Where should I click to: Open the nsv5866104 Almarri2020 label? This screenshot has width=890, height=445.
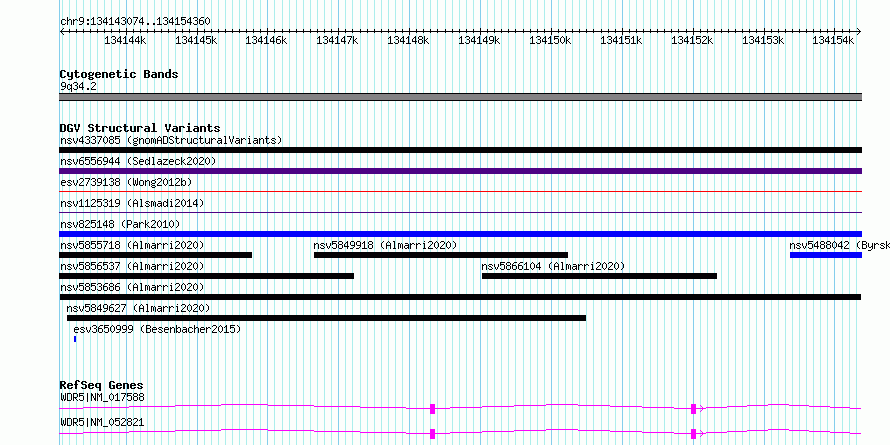553,267
